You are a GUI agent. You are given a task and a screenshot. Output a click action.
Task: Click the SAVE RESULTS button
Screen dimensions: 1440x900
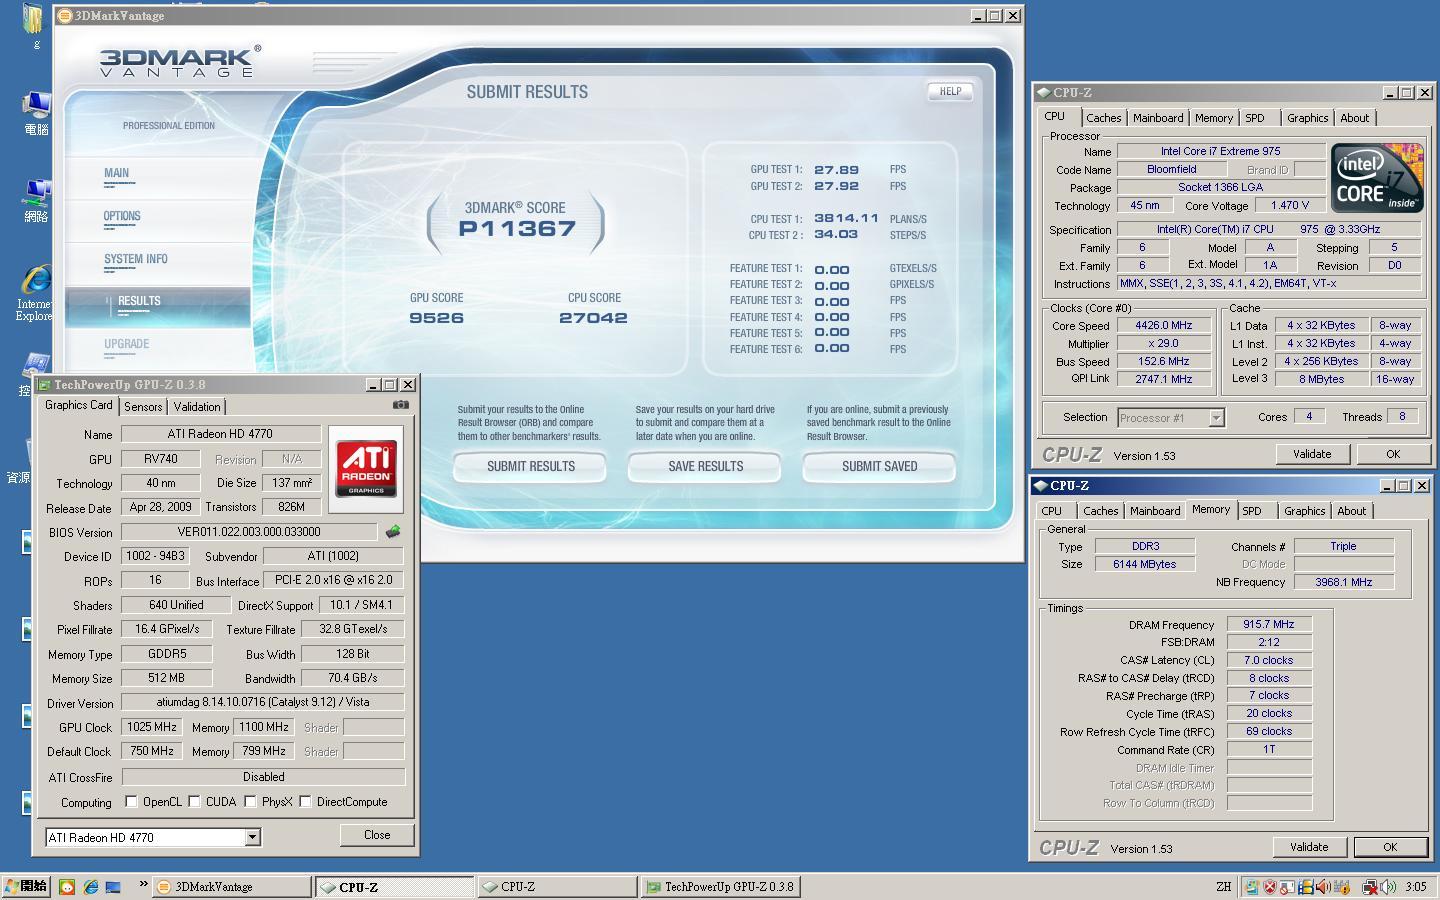tap(705, 466)
